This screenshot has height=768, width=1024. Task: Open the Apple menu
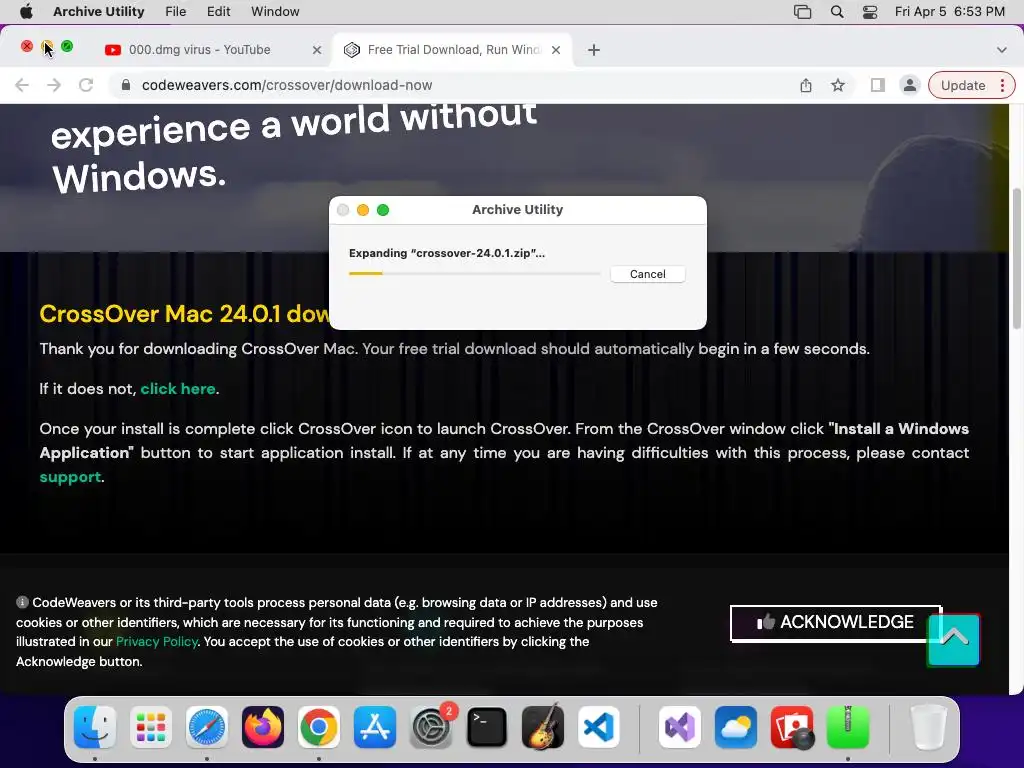(x=26, y=11)
